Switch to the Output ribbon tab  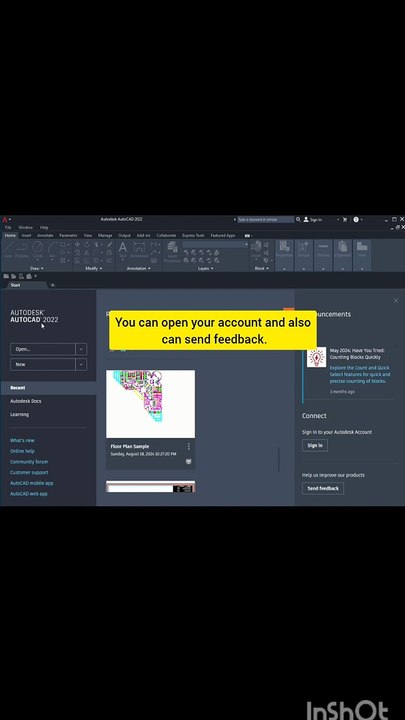pyautogui.click(x=124, y=236)
